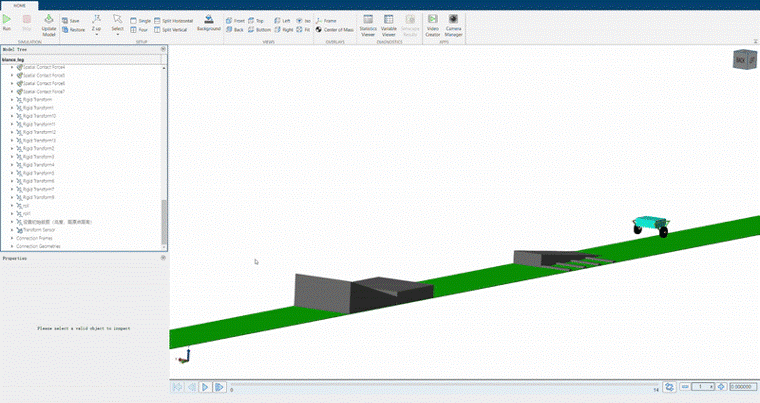Open the Variable Viewer

pos(389,24)
